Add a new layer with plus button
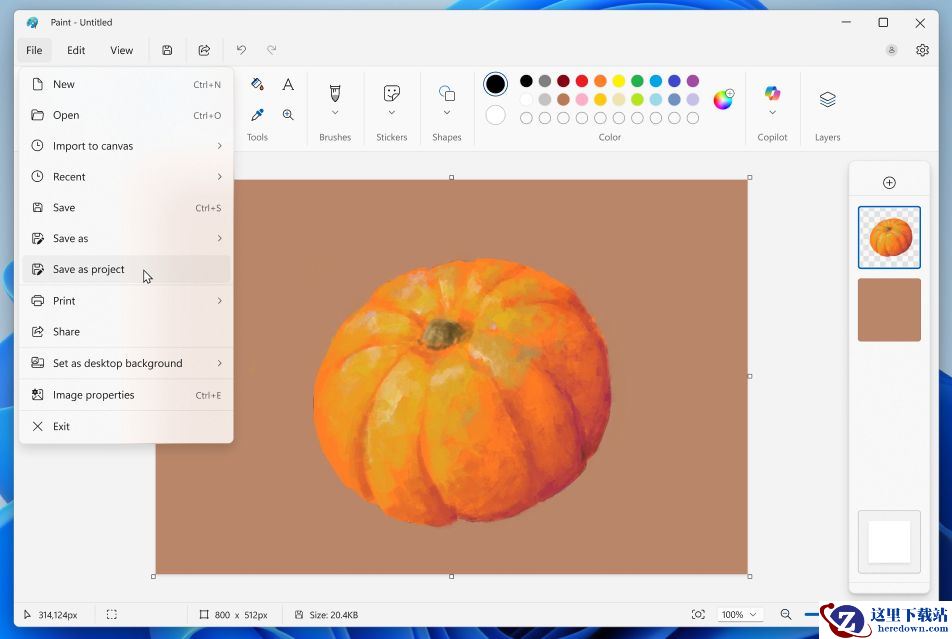The width and height of the screenshot is (952, 639). 889,182
